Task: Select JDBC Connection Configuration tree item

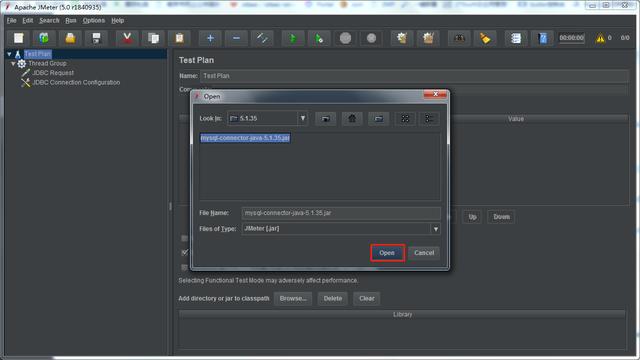Action: (x=76, y=82)
